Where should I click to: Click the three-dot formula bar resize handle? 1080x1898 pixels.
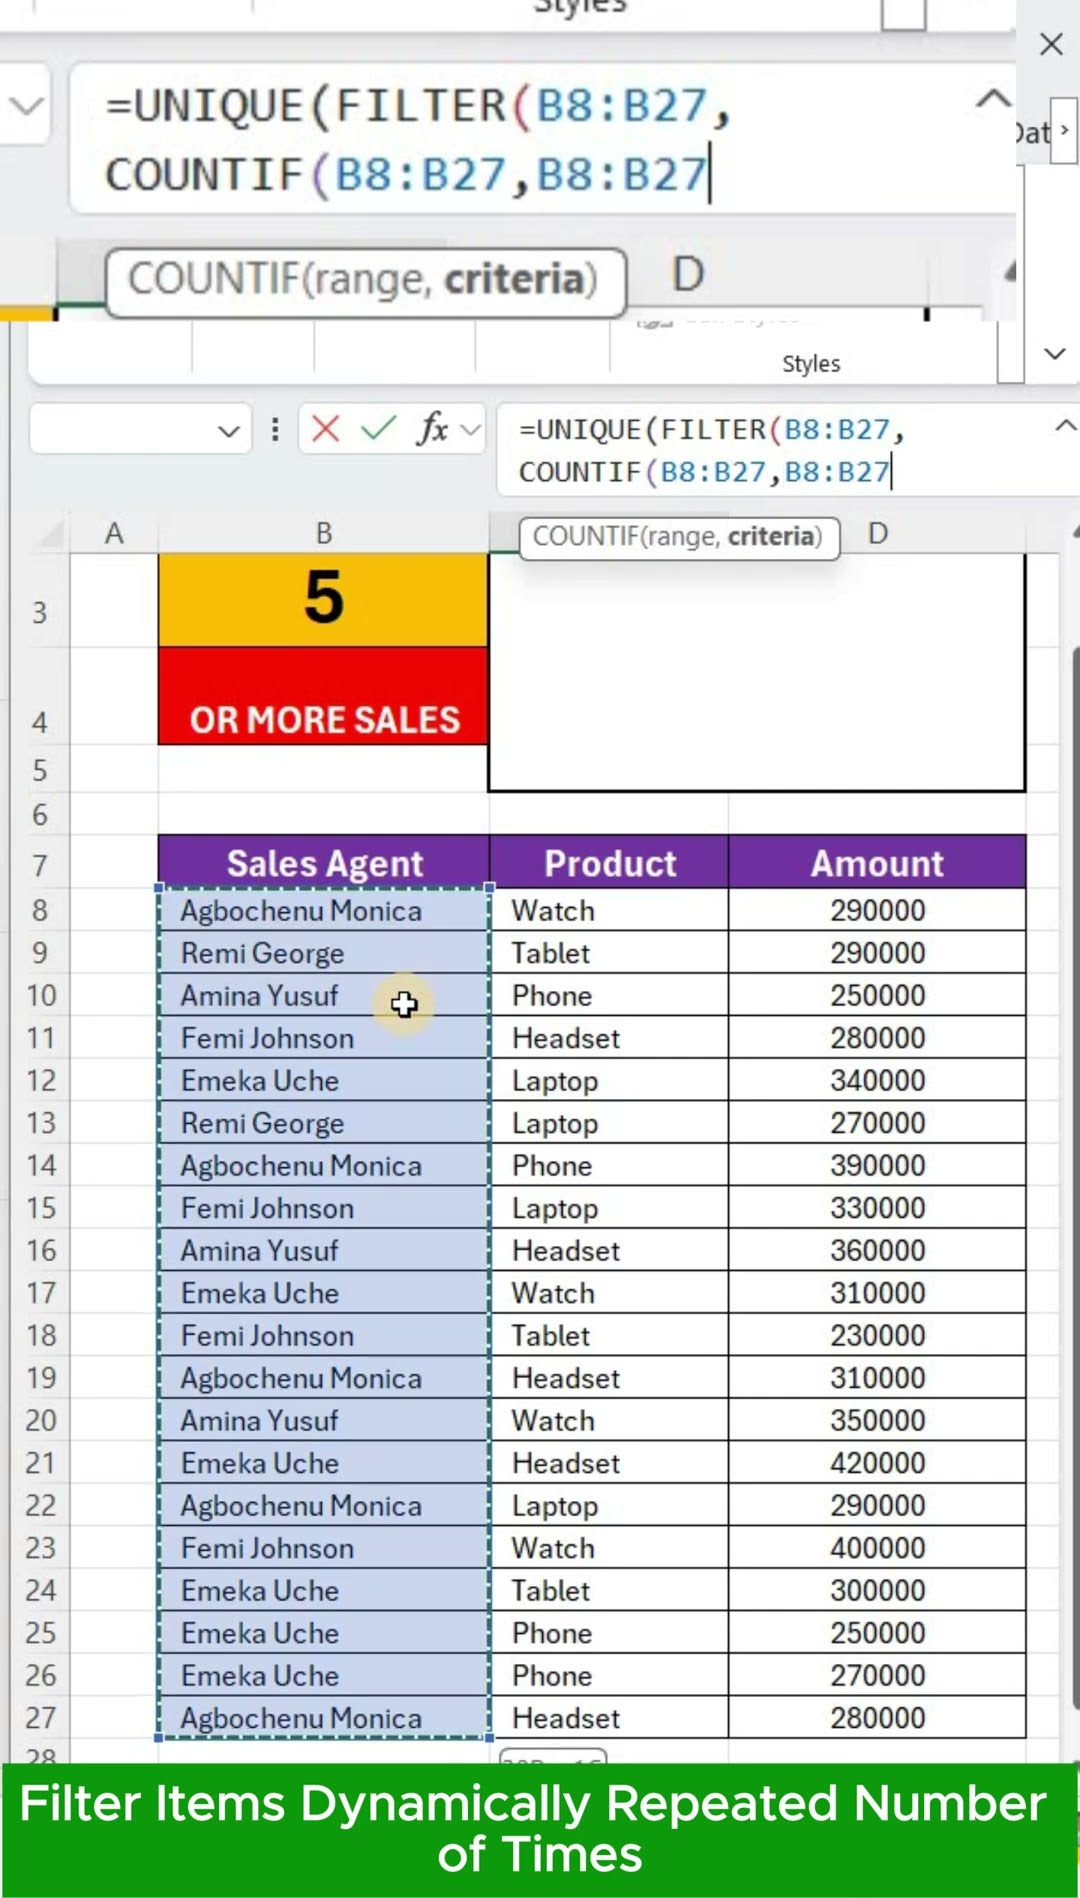pos(275,430)
